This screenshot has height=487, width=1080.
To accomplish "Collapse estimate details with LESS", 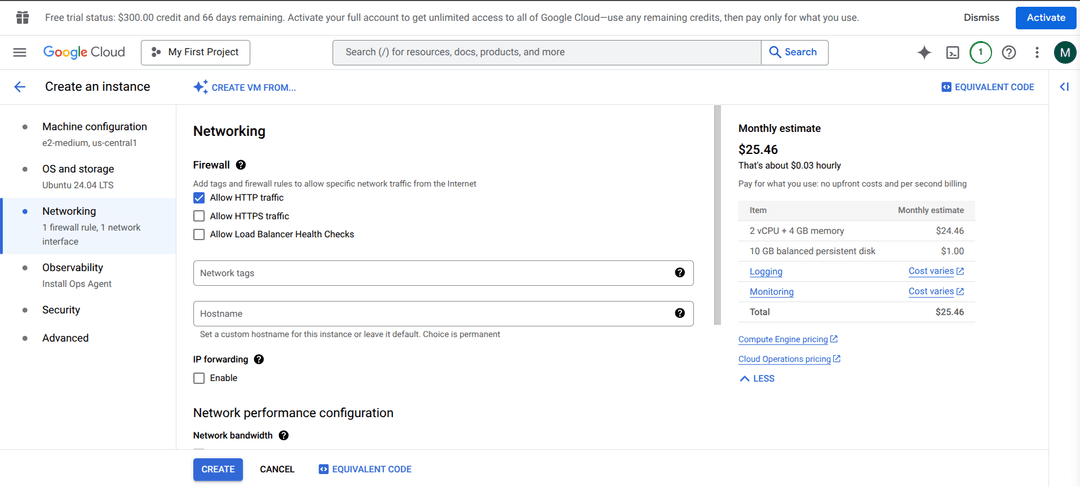I will [x=756, y=379].
